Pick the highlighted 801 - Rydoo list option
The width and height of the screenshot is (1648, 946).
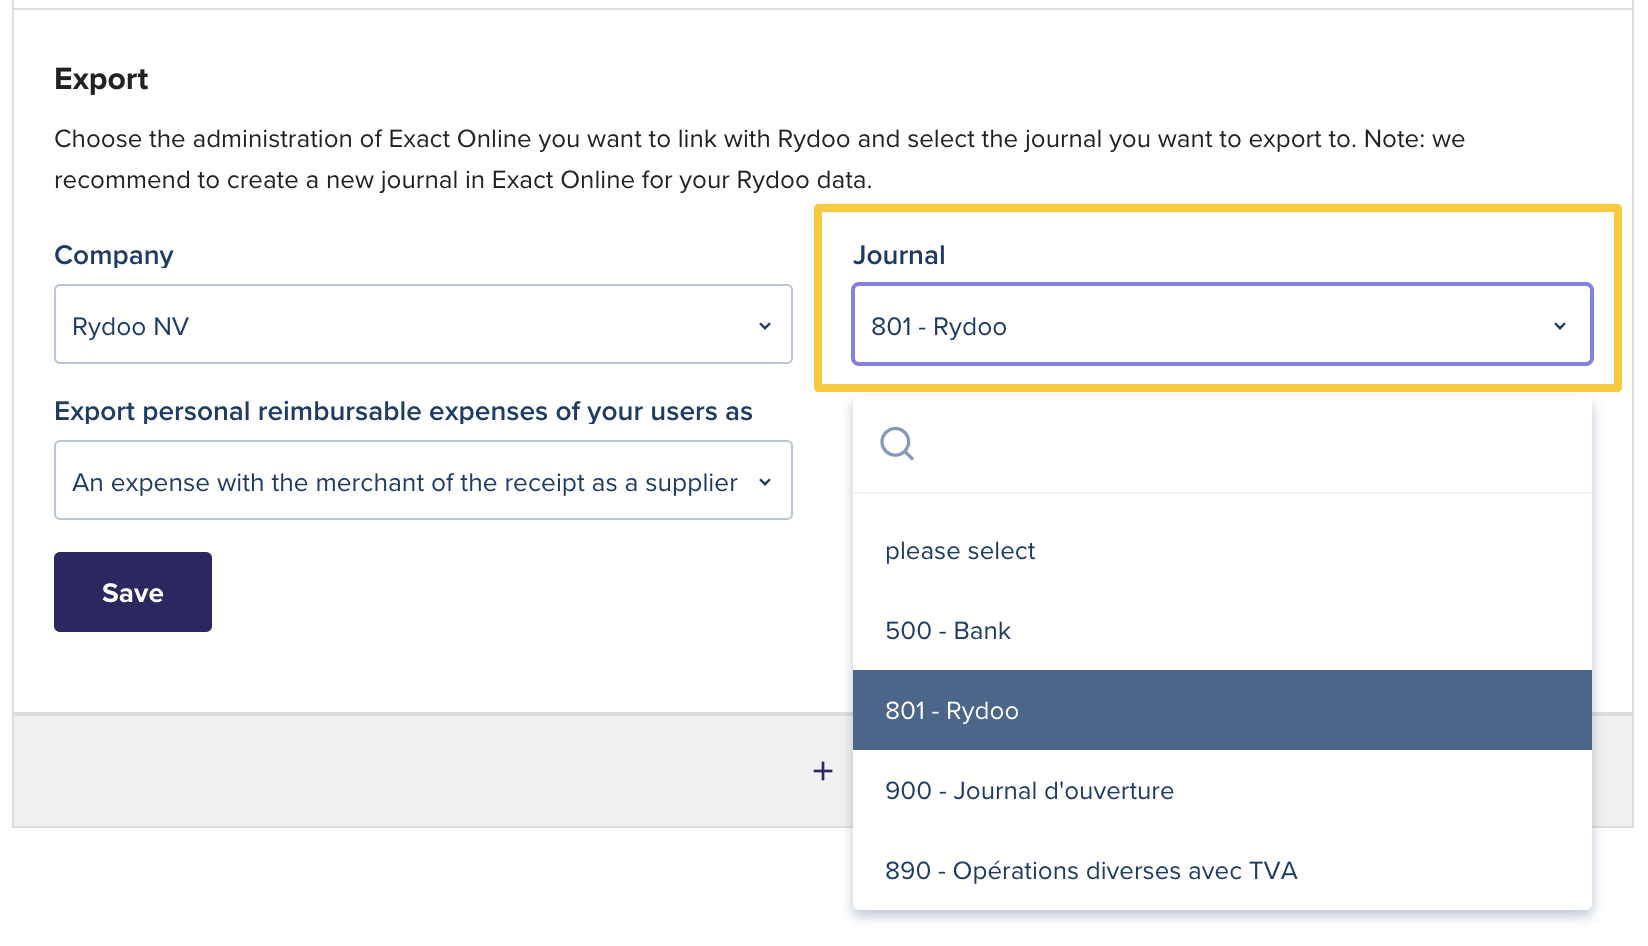952,711
